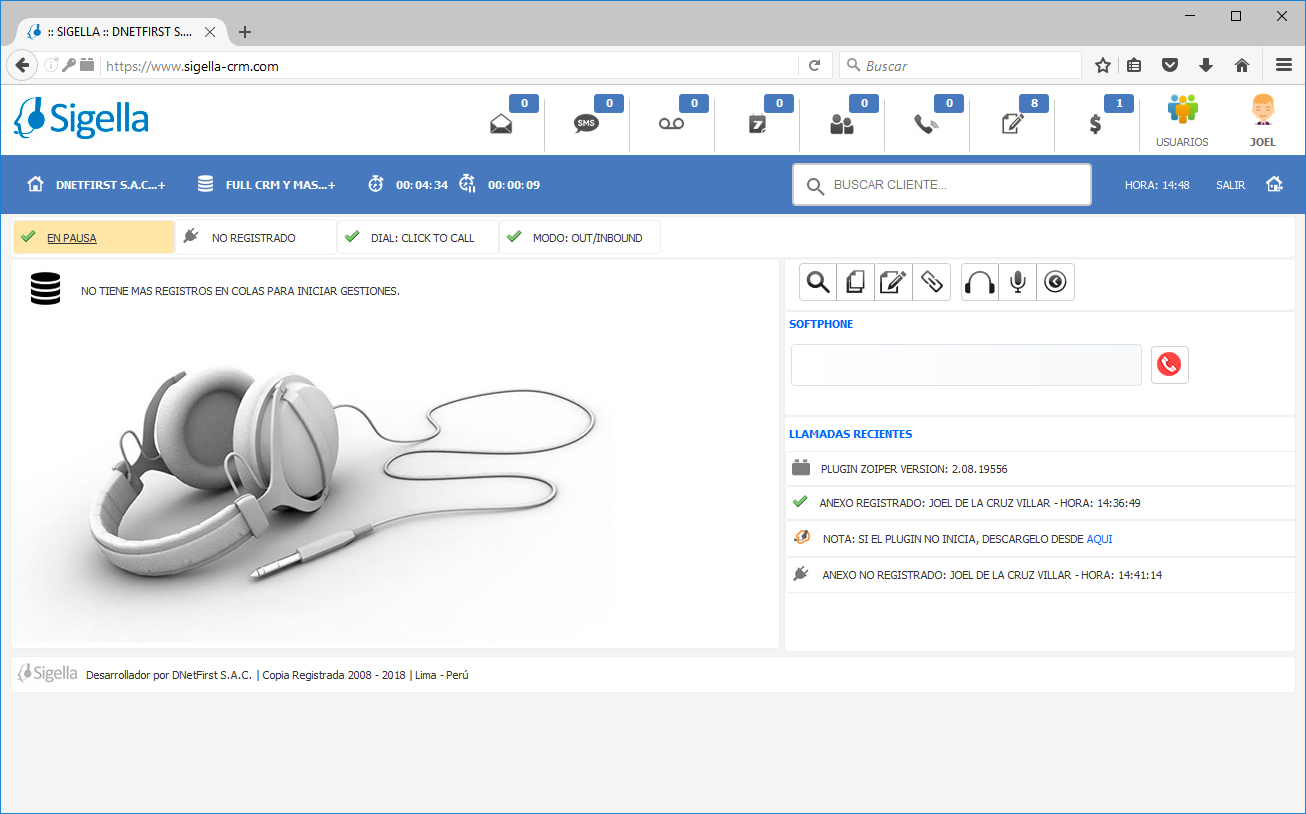Screen dimensions: 1306x814
Task: Open the email inbox envelope icon
Action: (501, 124)
